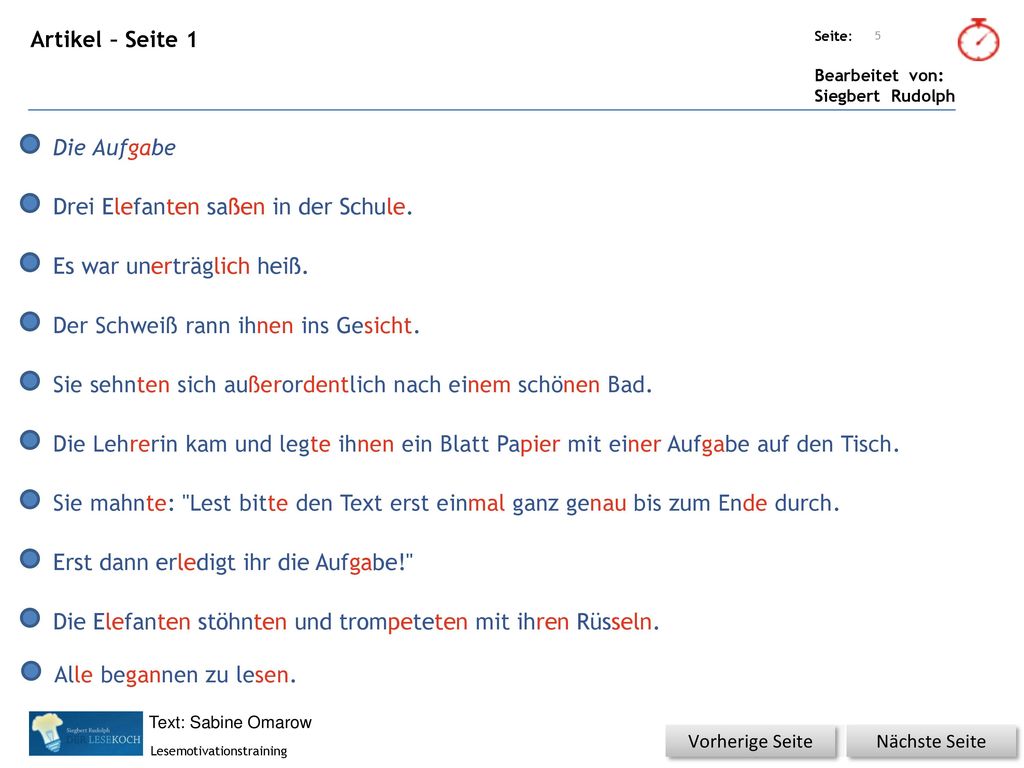
Task: Click 'Text: Sabine Omarow' credit text
Action: [x=231, y=722]
